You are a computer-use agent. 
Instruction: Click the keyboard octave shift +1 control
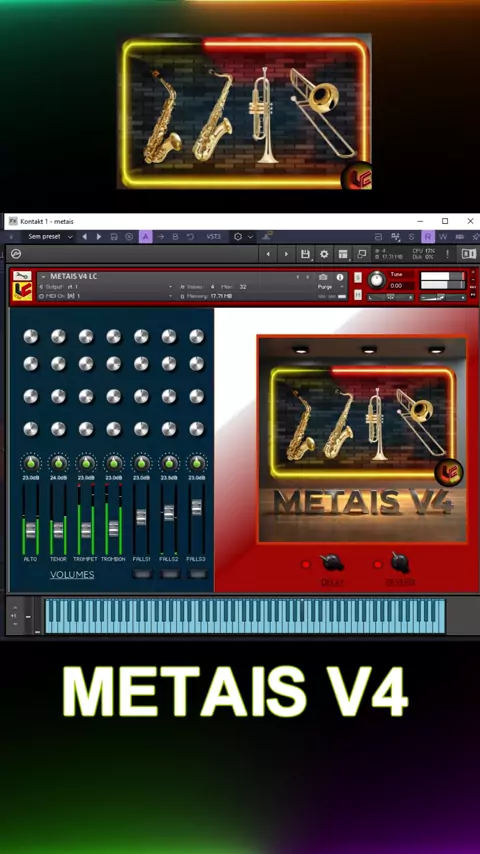14,616
